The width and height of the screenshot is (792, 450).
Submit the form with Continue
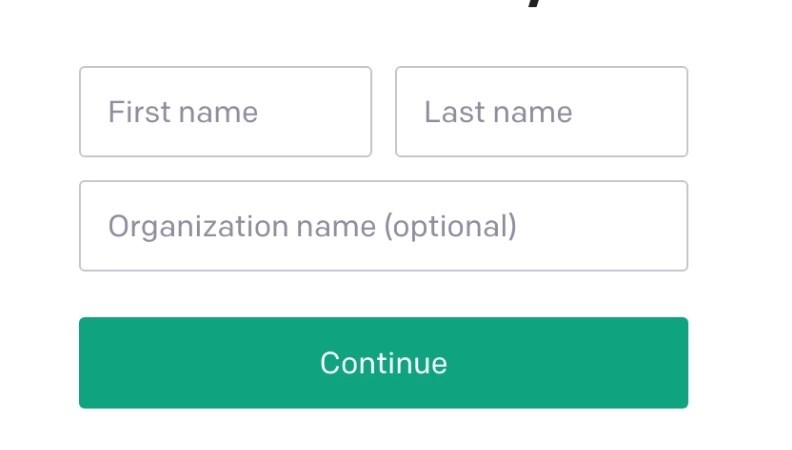coord(383,363)
